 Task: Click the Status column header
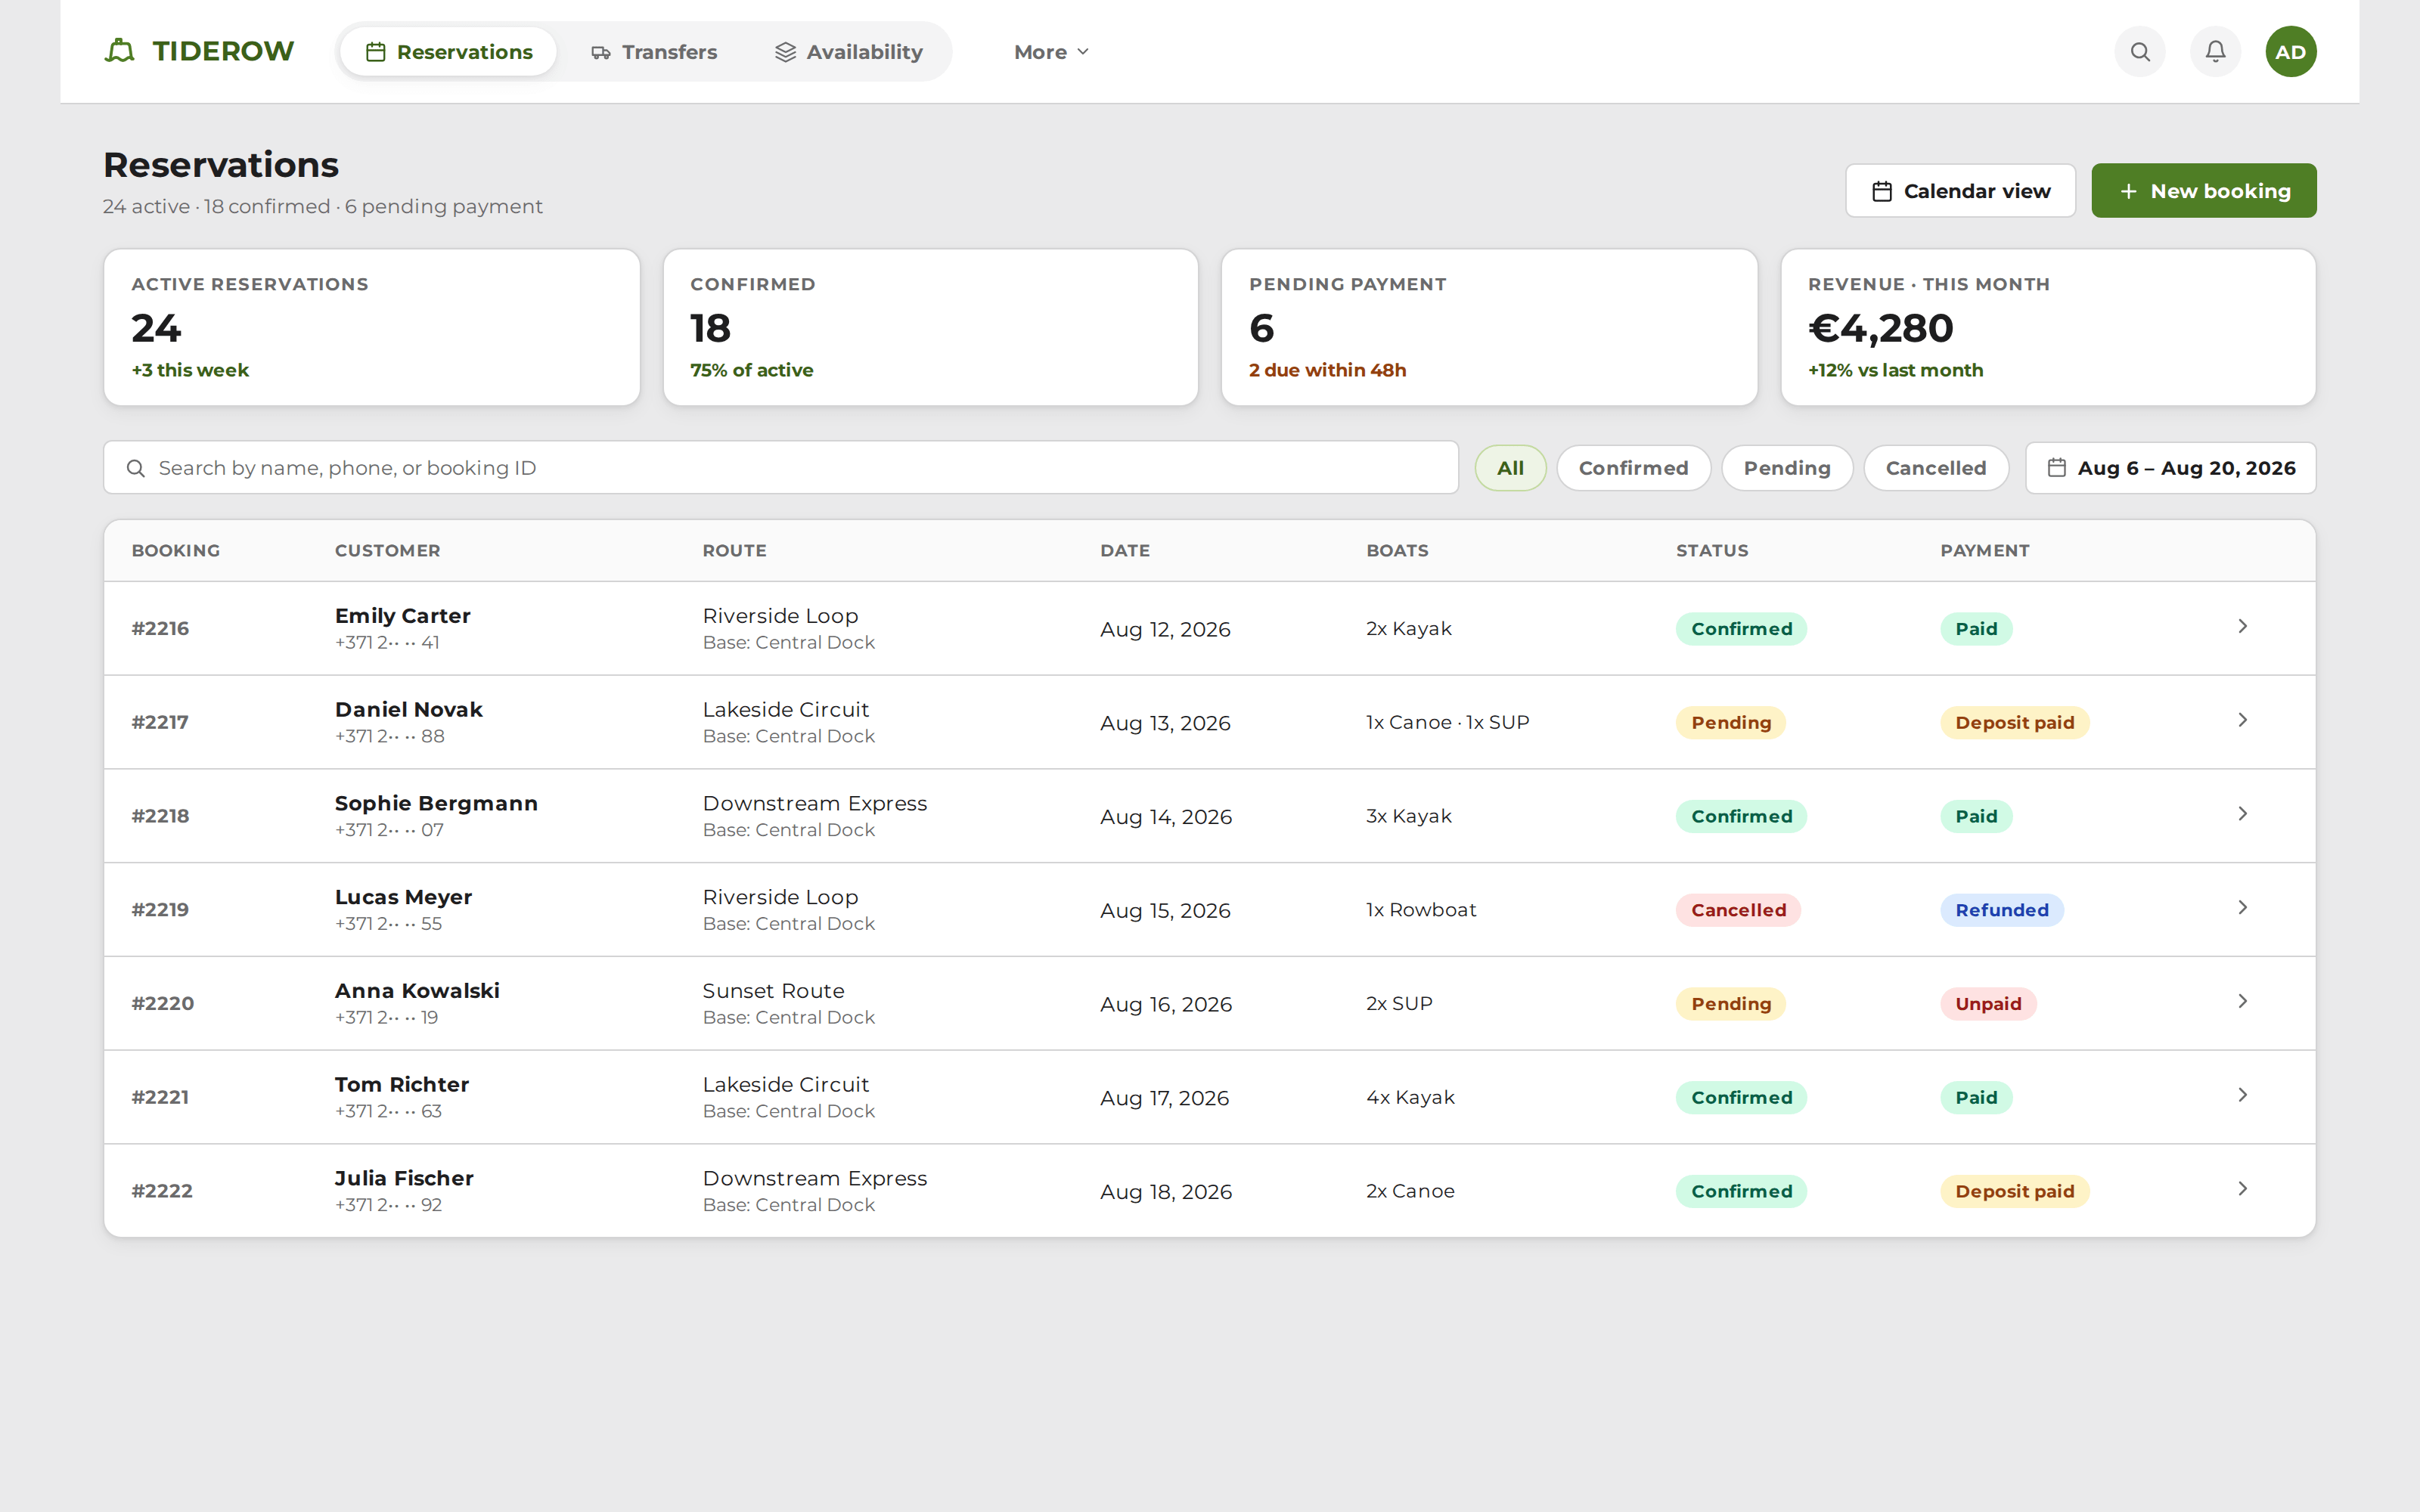tap(1712, 551)
